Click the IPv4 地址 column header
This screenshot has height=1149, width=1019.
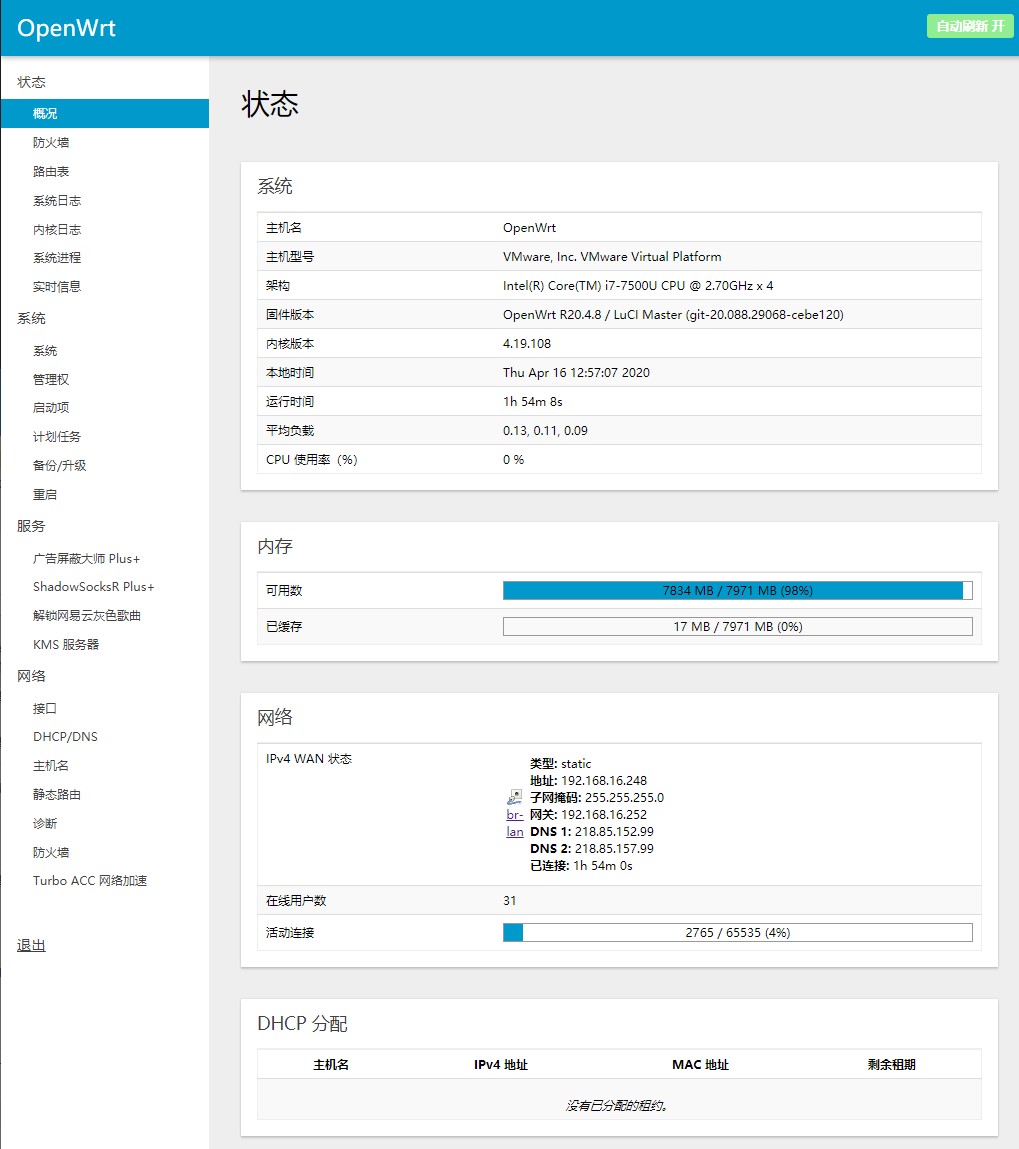point(501,1065)
